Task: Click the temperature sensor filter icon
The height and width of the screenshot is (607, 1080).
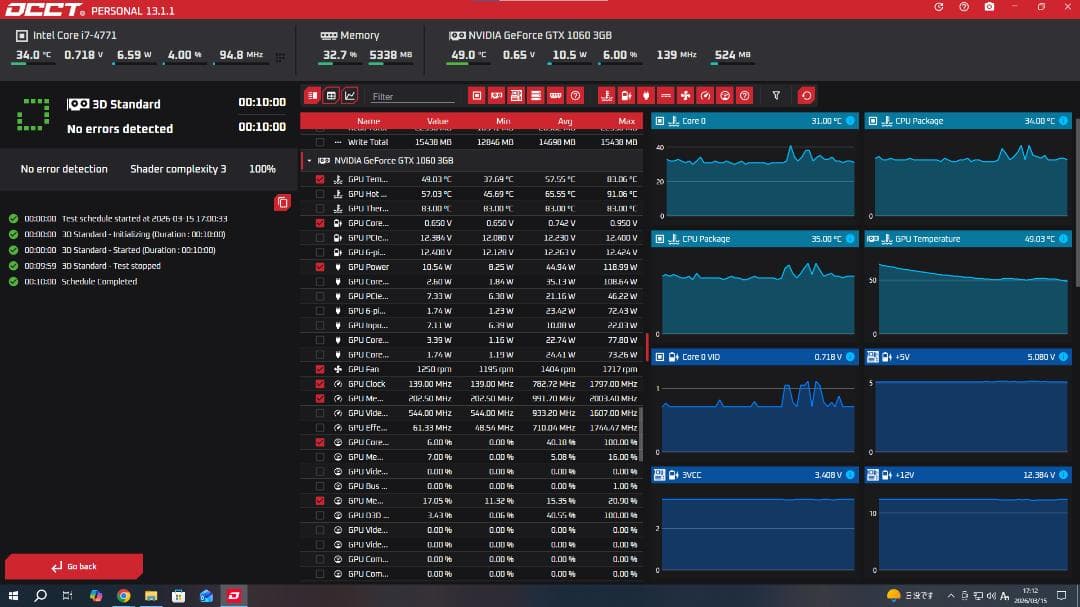Action: tap(606, 96)
